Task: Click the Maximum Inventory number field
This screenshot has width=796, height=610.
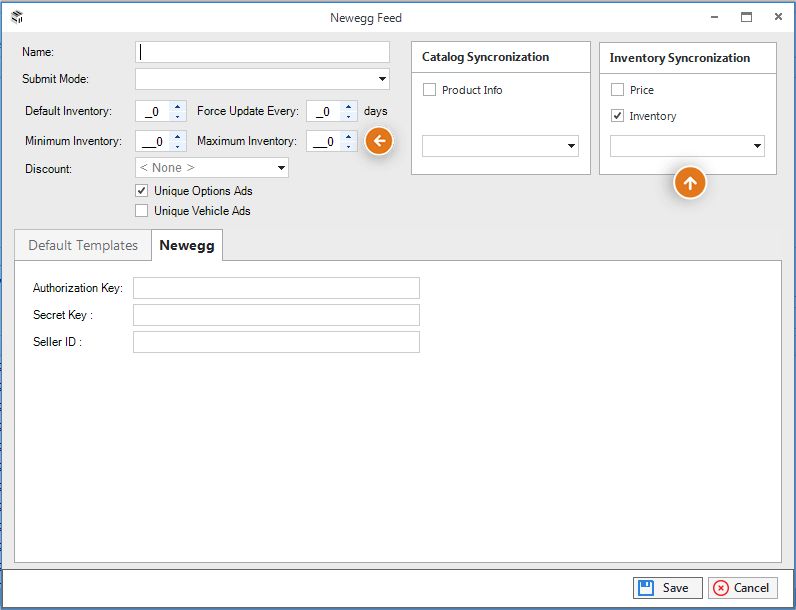Action: tap(324, 141)
